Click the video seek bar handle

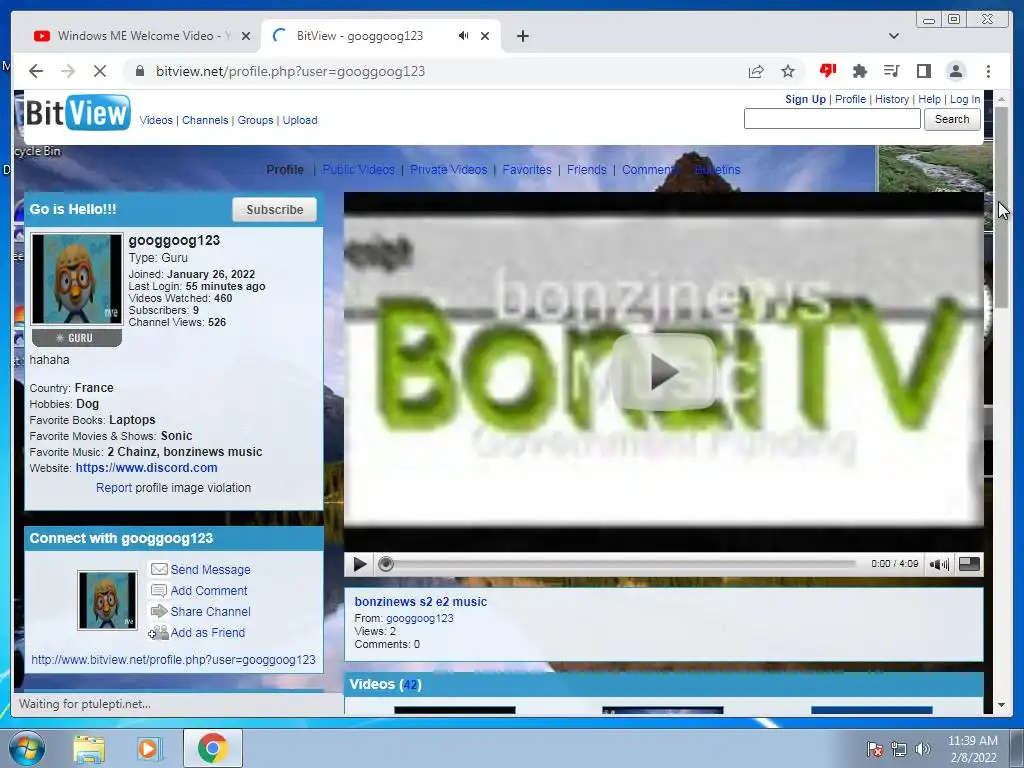386,564
